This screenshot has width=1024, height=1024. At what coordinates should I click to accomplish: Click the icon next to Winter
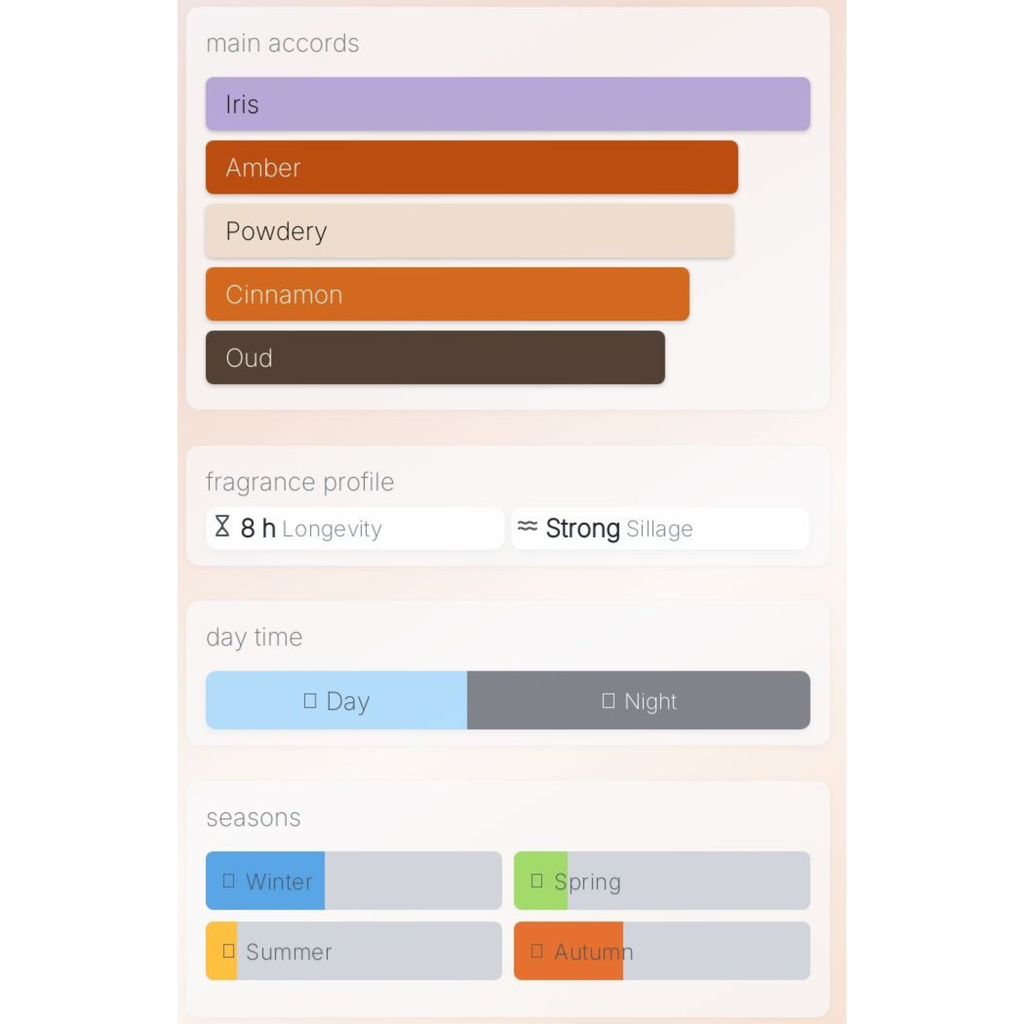(229, 881)
